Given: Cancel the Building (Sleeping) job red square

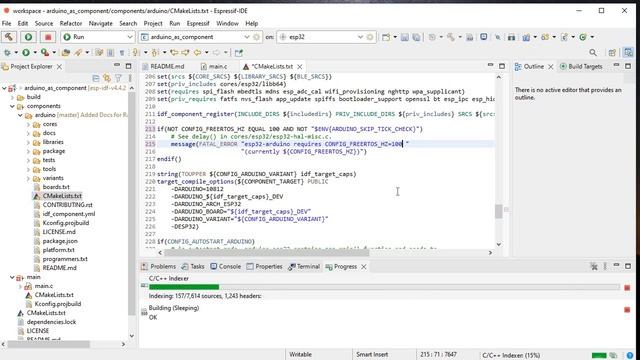Looking at the screenshot, I should [627, 310].
